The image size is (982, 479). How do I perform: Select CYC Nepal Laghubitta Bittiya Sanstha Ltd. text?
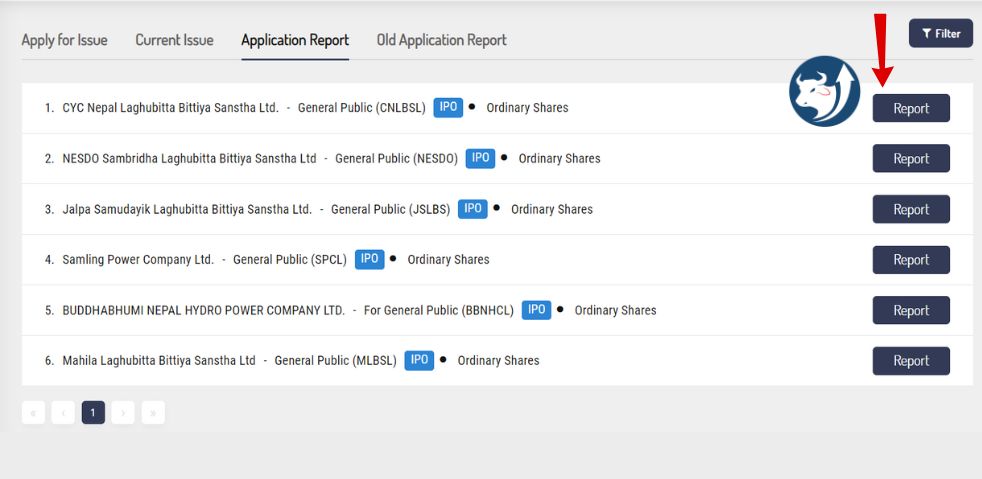pyautogui.click(x=170, y=108)
